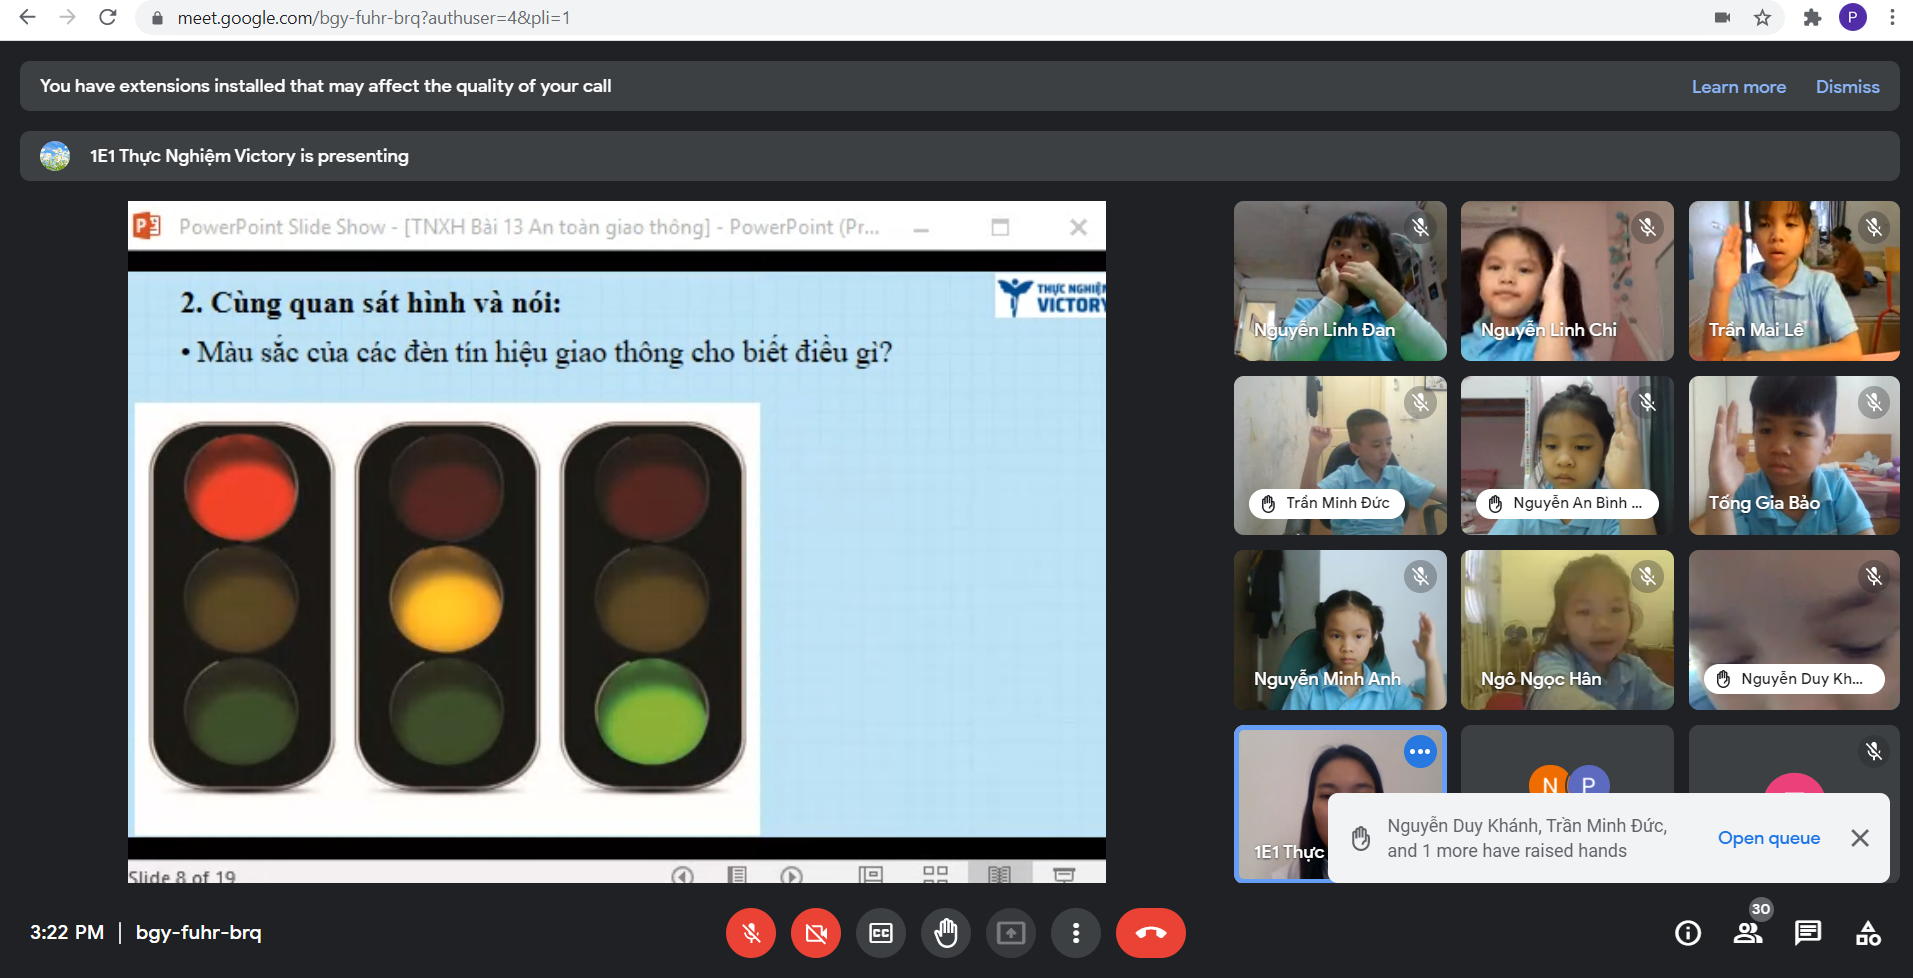Open Chrome's three-dot browser menu
This screenshot has height=978, width=1913.
pyautogui.click(x=1892, y=18)
